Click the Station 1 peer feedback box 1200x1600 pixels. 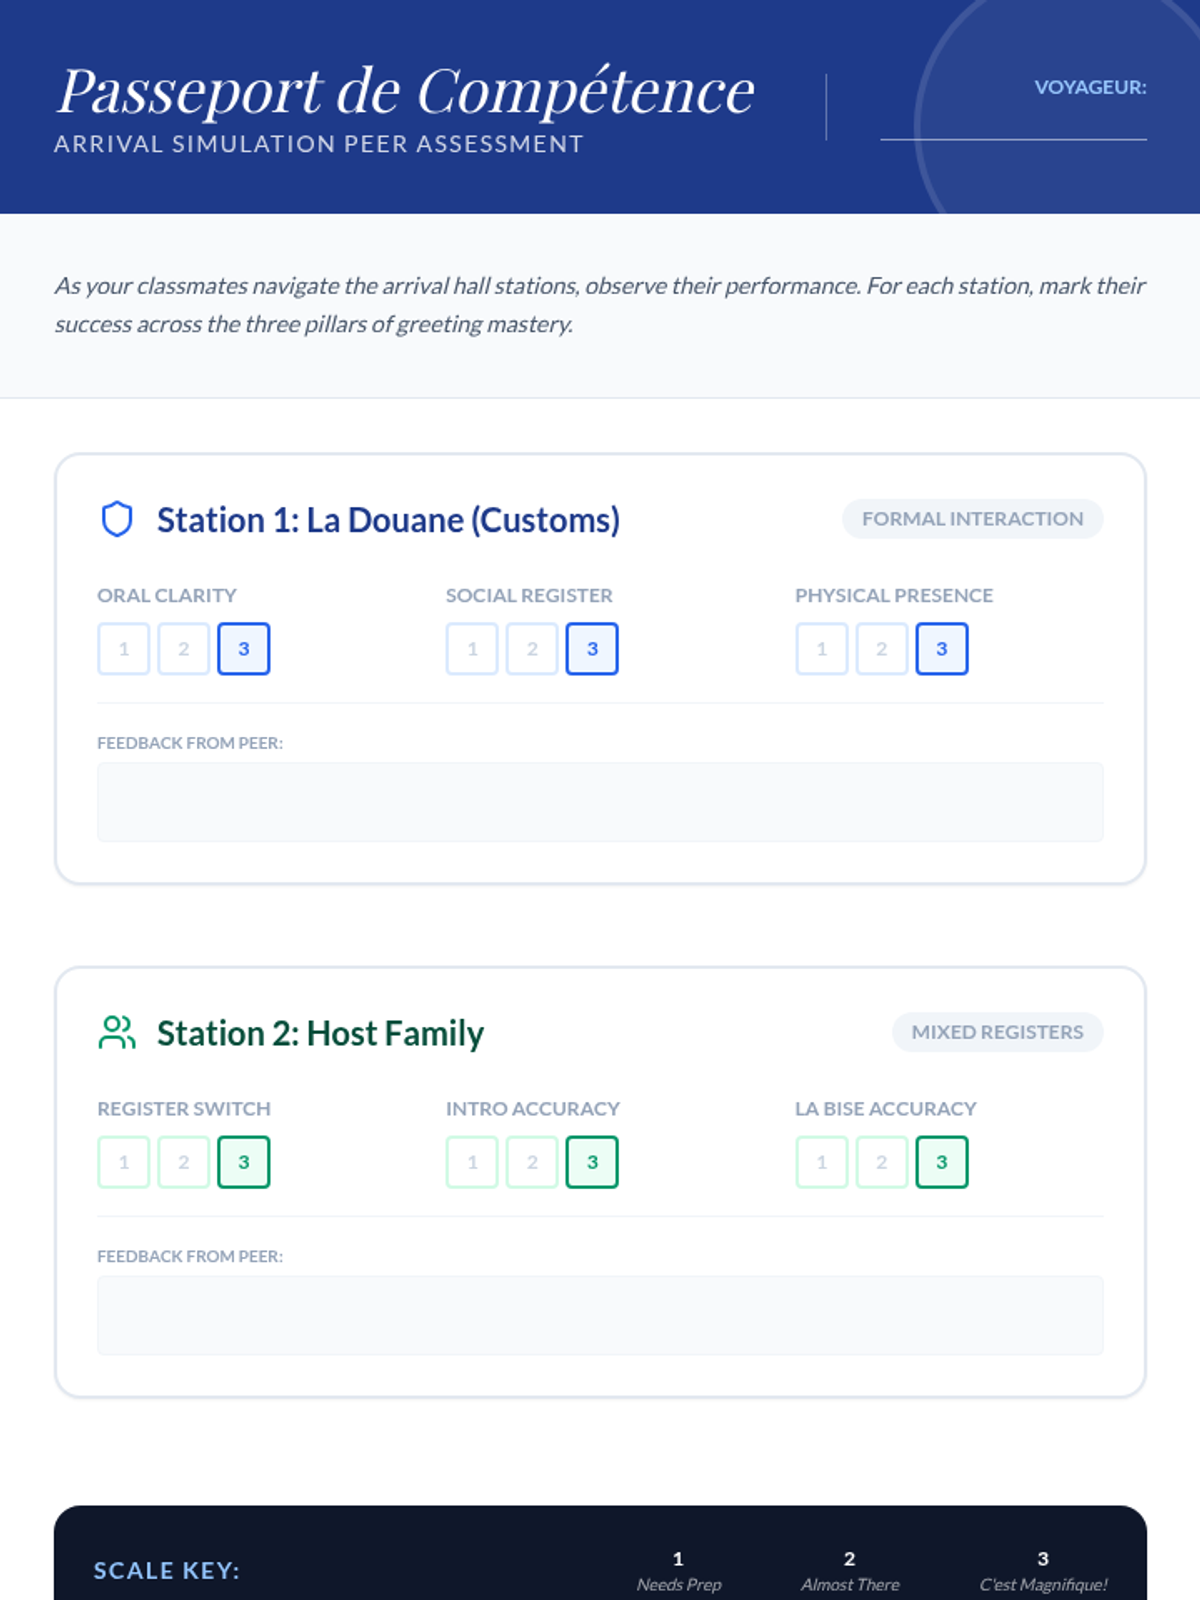pos(600,802)
